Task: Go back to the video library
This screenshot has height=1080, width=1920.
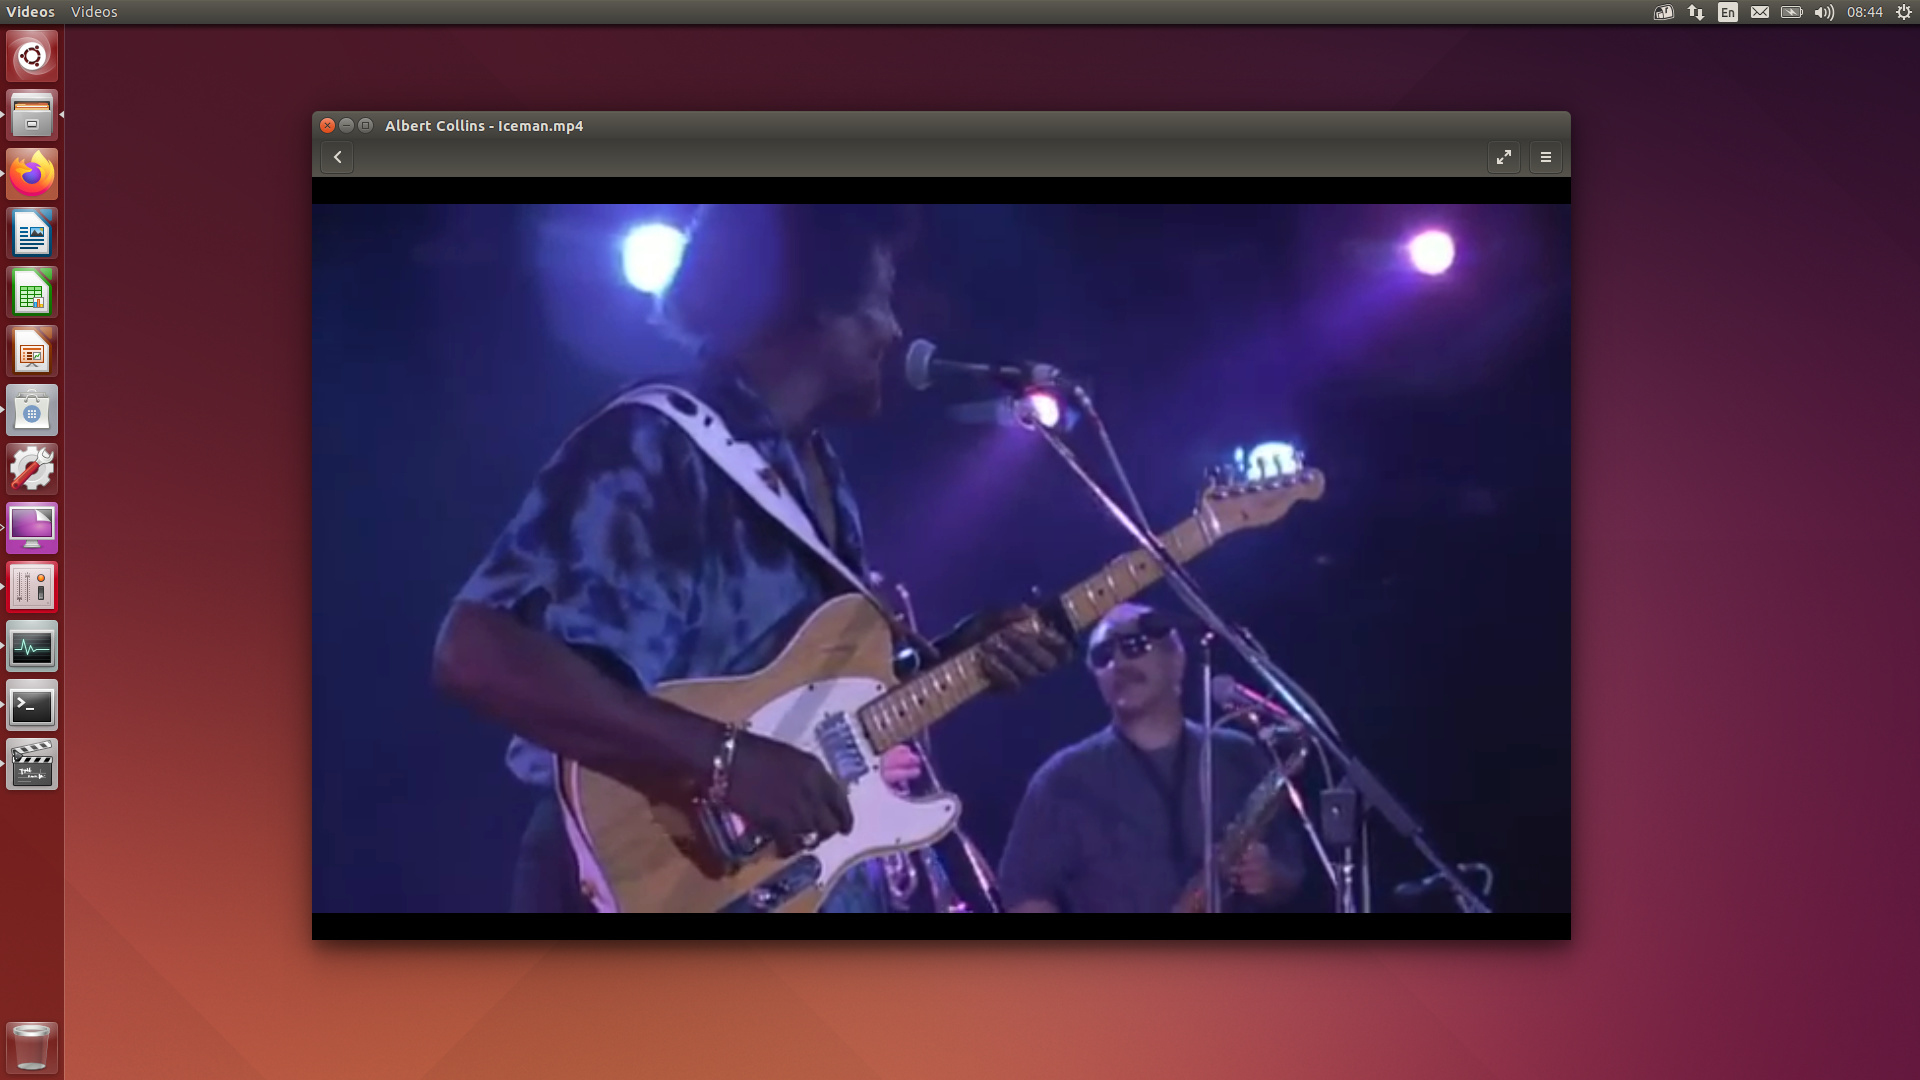Action: [x=337, y=157]
